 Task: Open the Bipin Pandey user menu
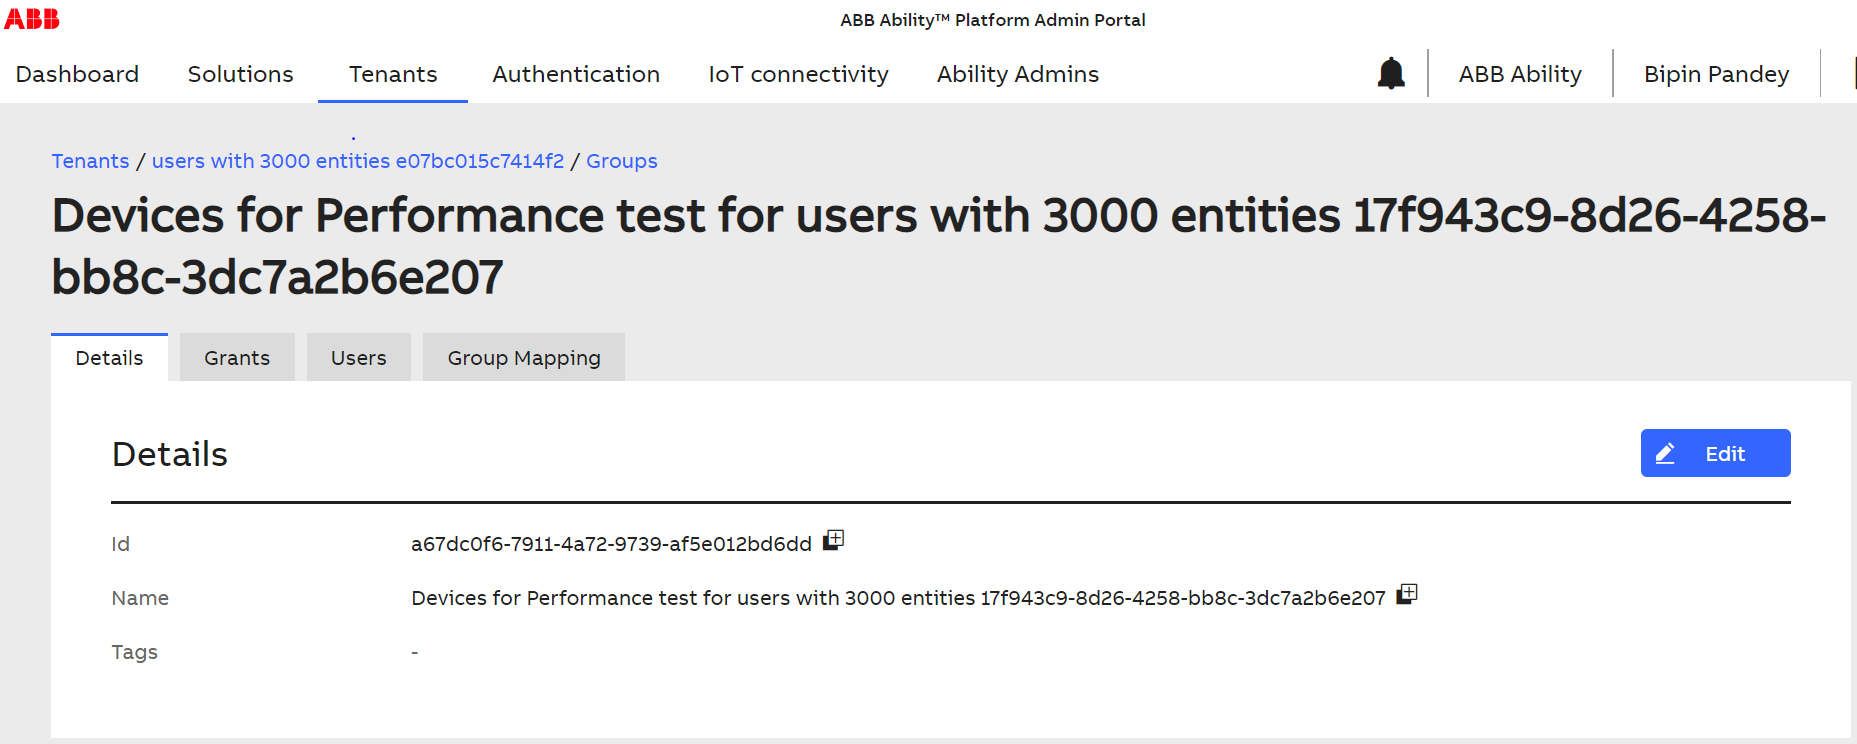[1716, 74]
